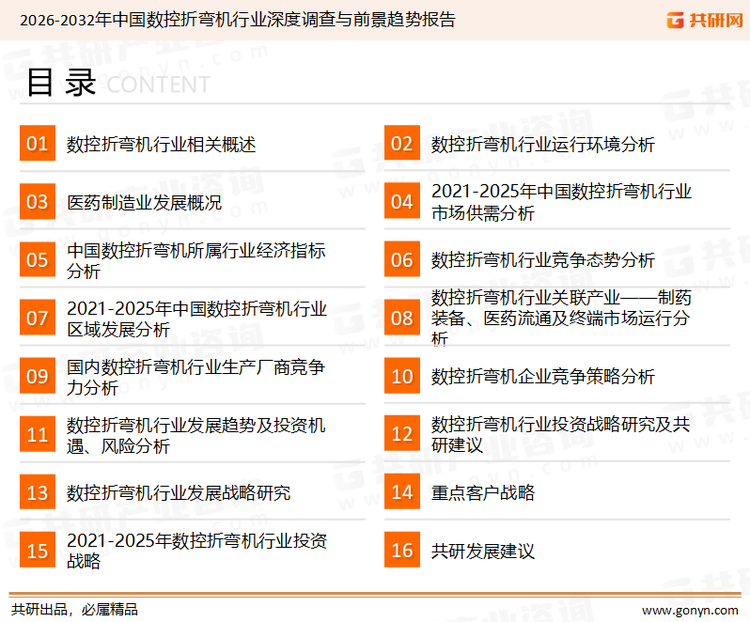Screen dimensions: 750x622
Task: Open 数控折弯机行业发展战略研究 chapter
Action: [x=178, y=492]
